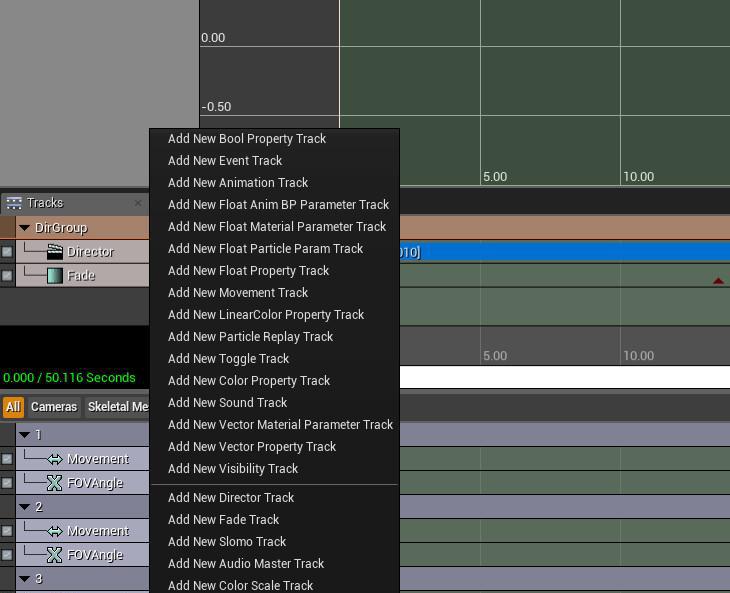730x593 pixels.
Task: Choose Add New Animation Track
Action: coord(274,182)
